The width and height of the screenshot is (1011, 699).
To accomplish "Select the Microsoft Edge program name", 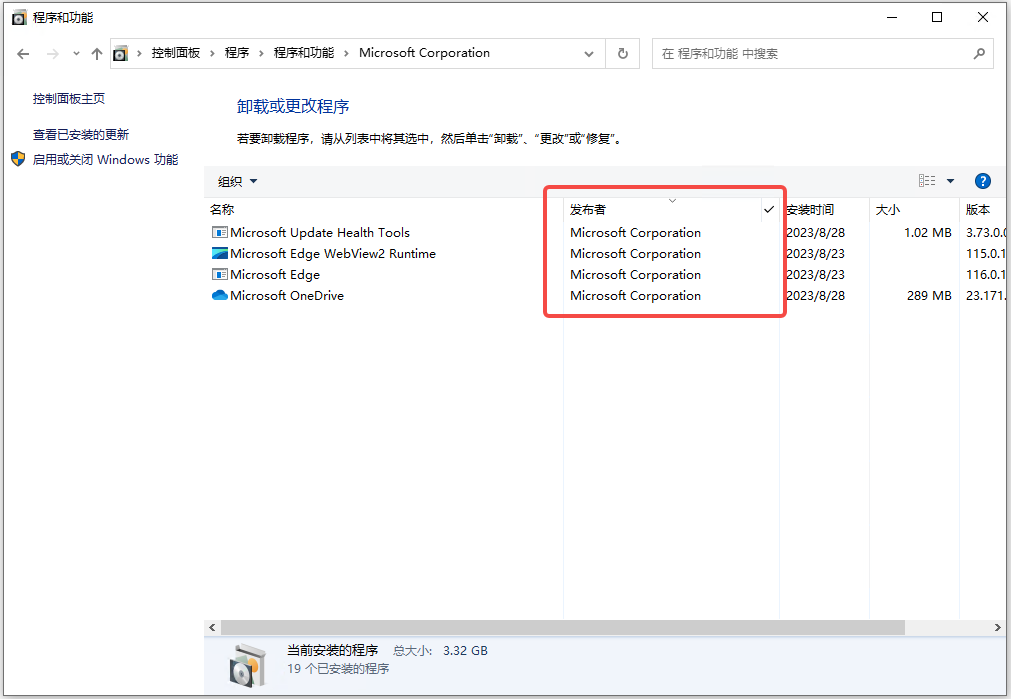I will (275, 275).
